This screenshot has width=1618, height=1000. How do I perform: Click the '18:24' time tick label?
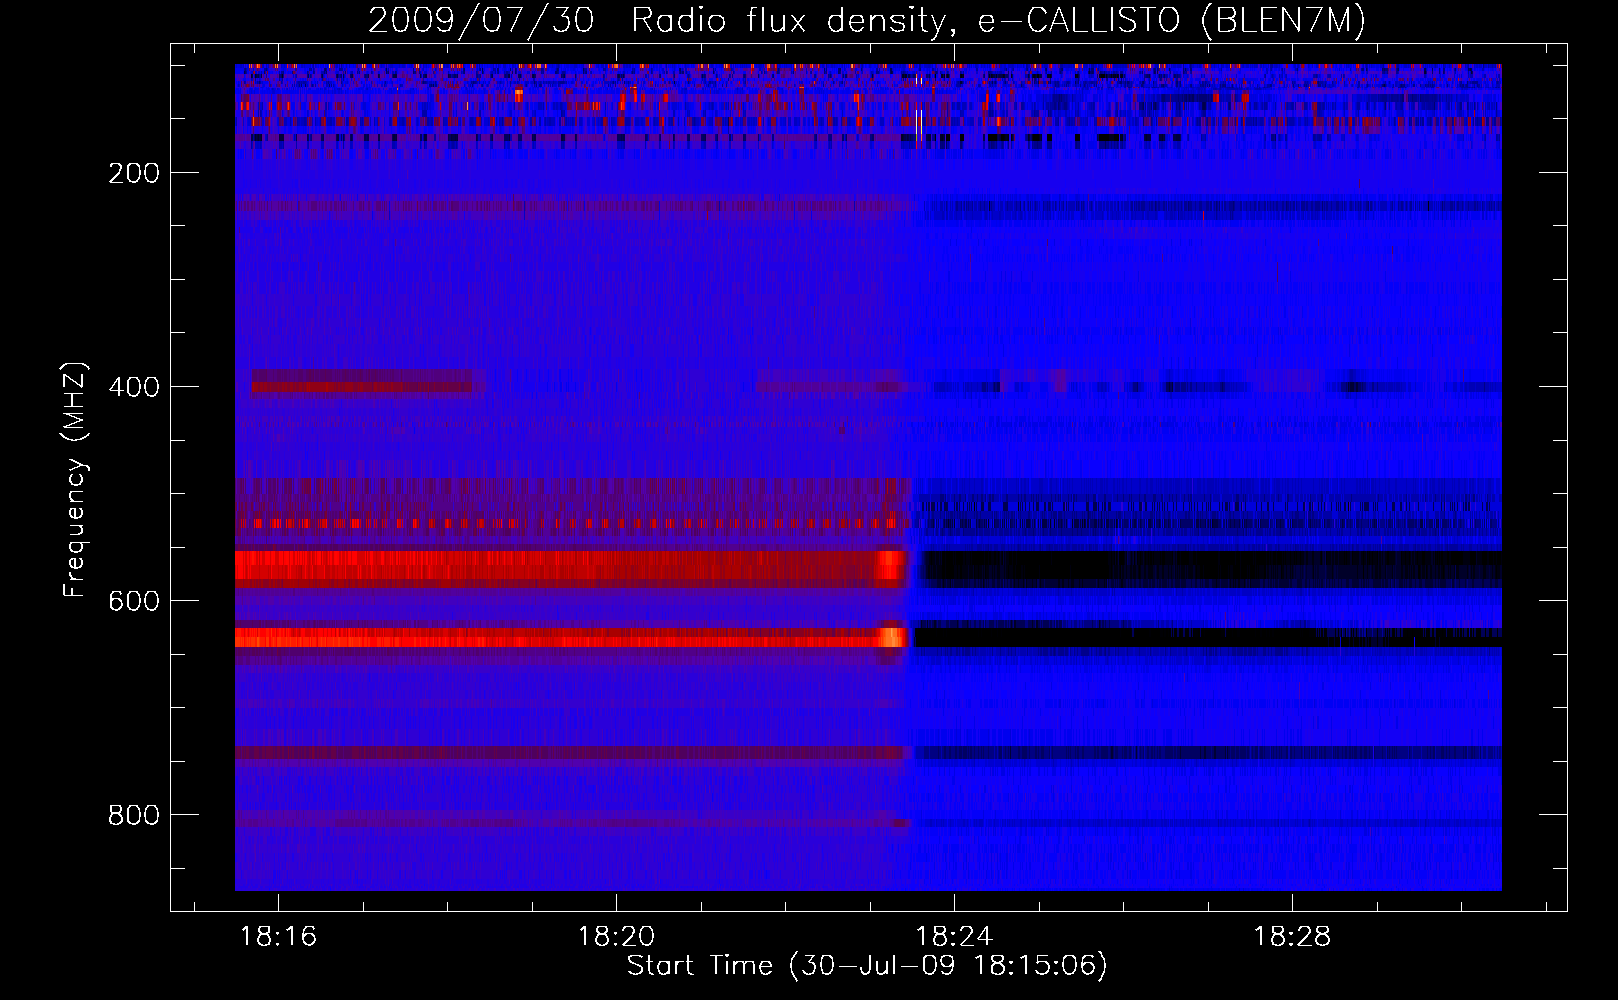tap(955, 936)
